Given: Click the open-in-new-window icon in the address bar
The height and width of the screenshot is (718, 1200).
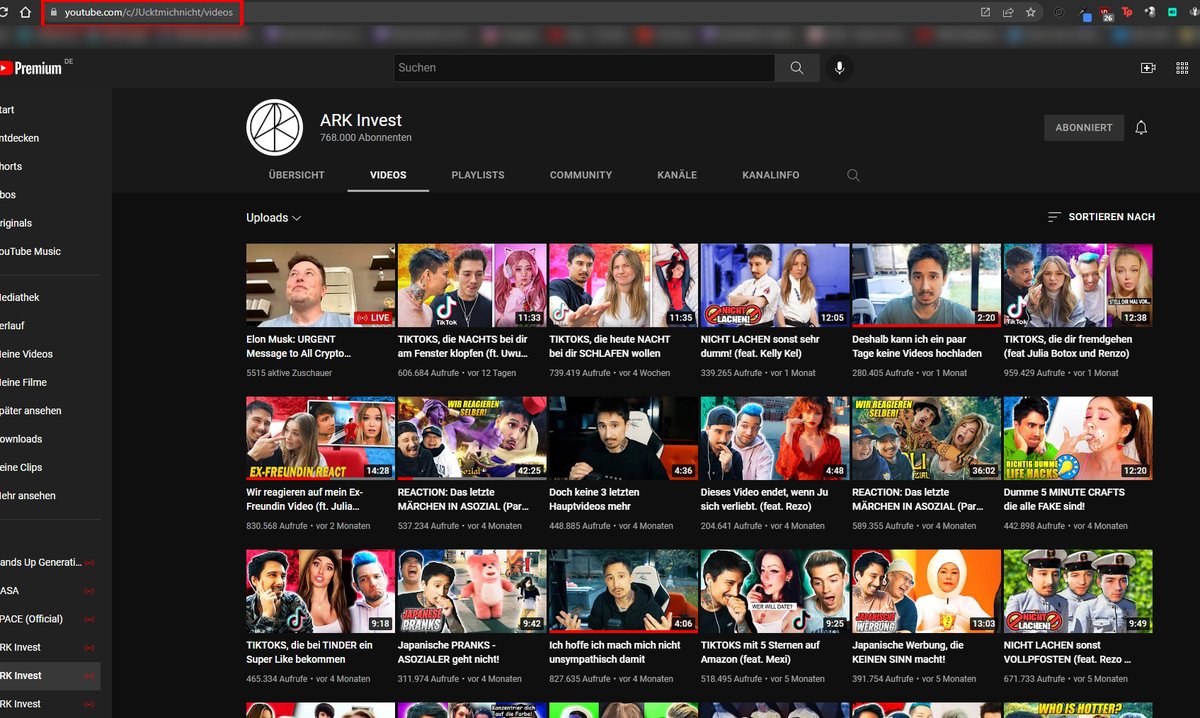Looking at the screenshot, I should pos(985,12).
